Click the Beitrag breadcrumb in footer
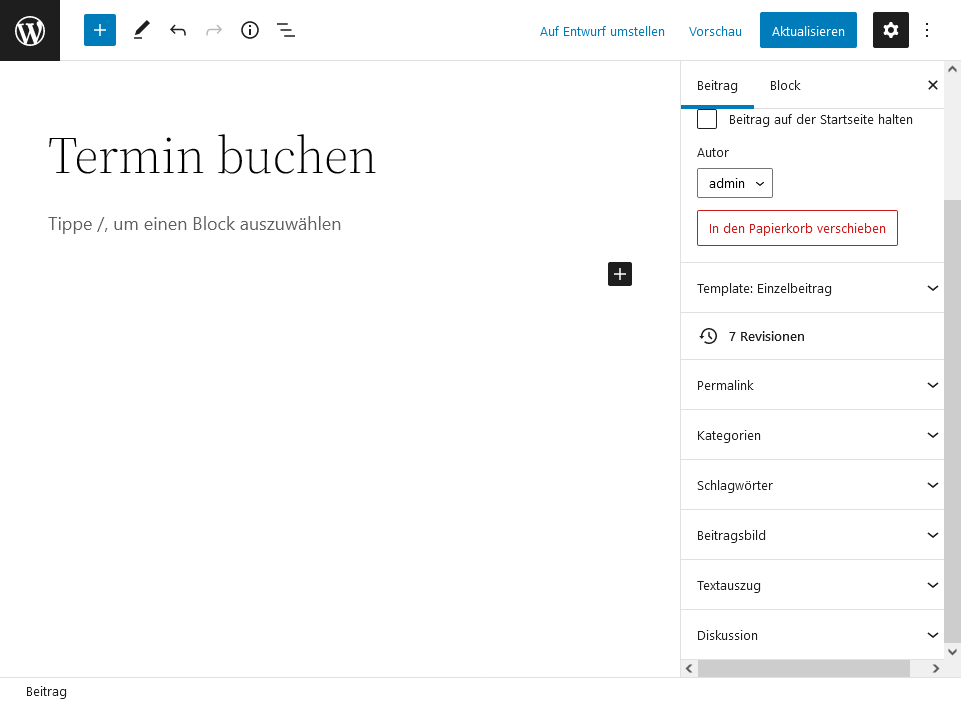Image resolution: width=961 pixels, height=702 pixels. click(x=46, y=691)
